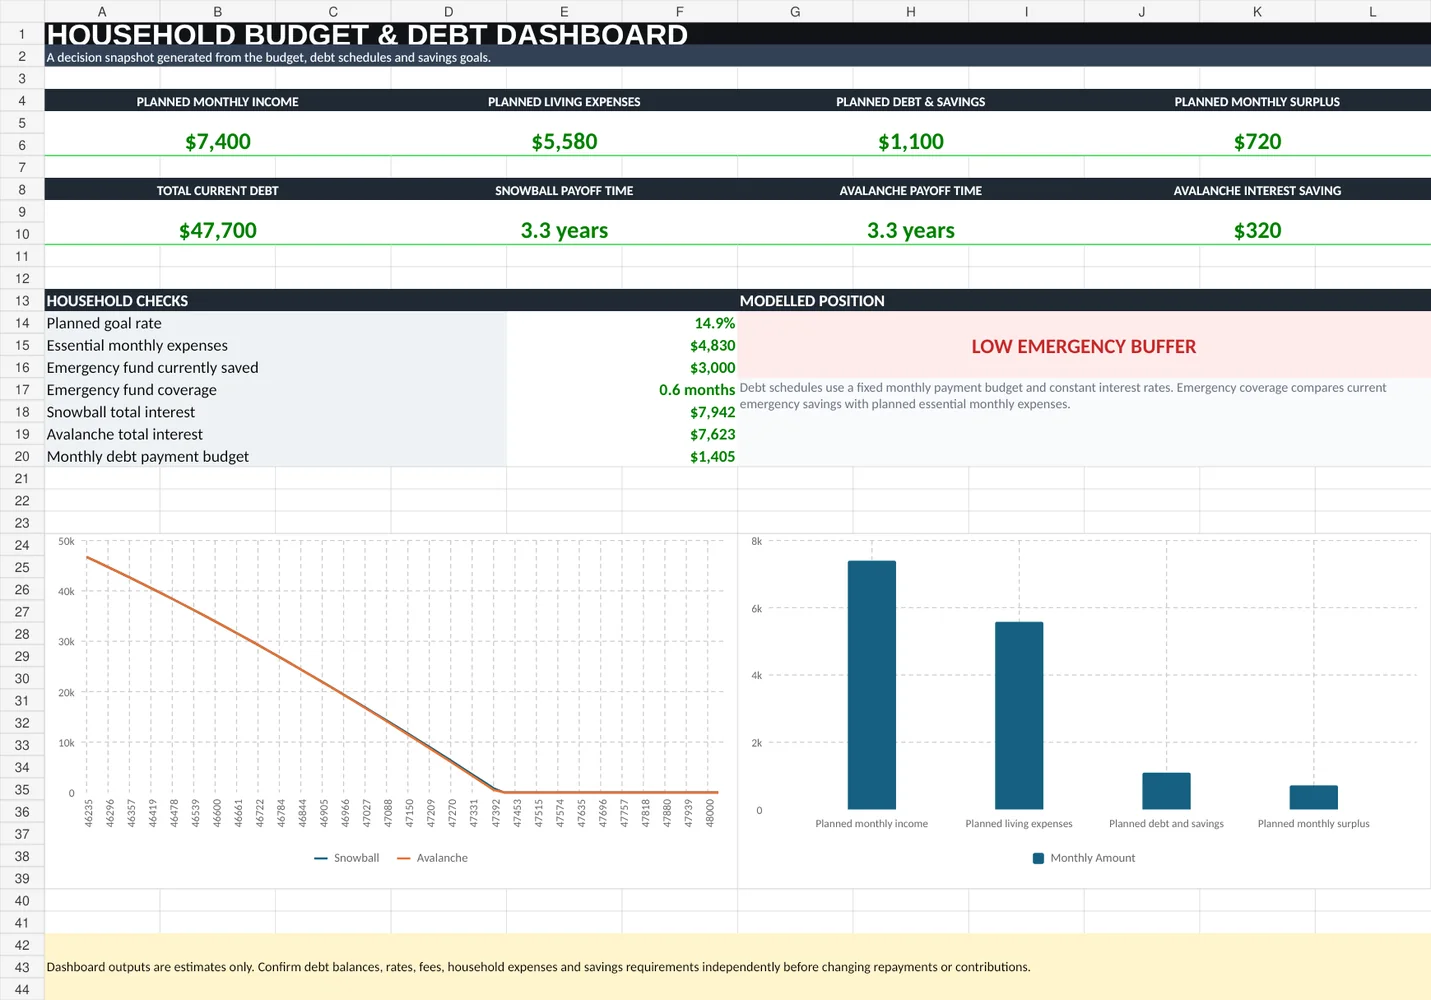
Task: Click the Modelled Position section header
Action: point(812,301)
